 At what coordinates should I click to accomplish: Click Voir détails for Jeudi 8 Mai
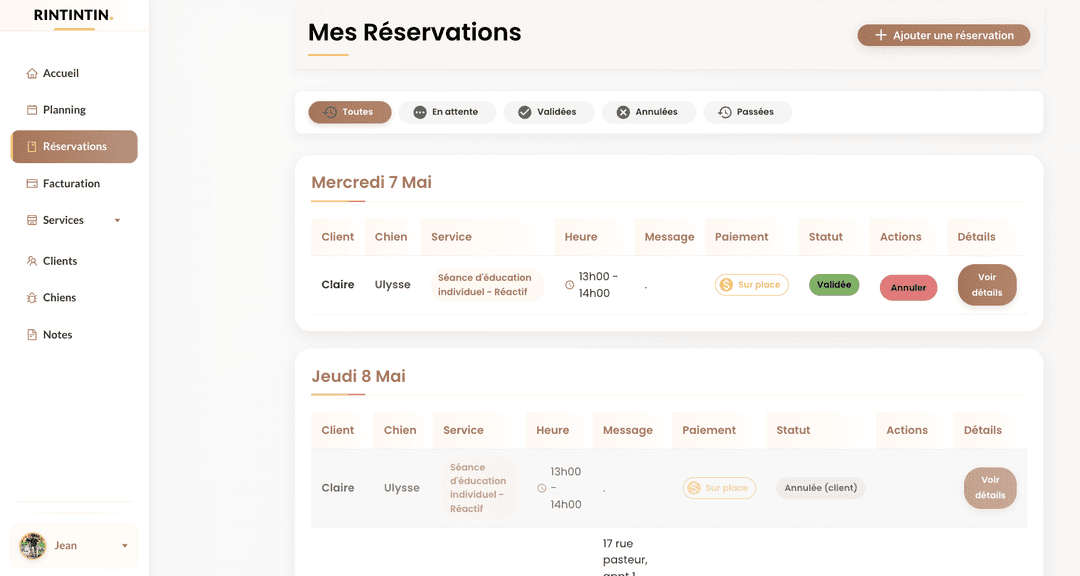tap(990, 488)
